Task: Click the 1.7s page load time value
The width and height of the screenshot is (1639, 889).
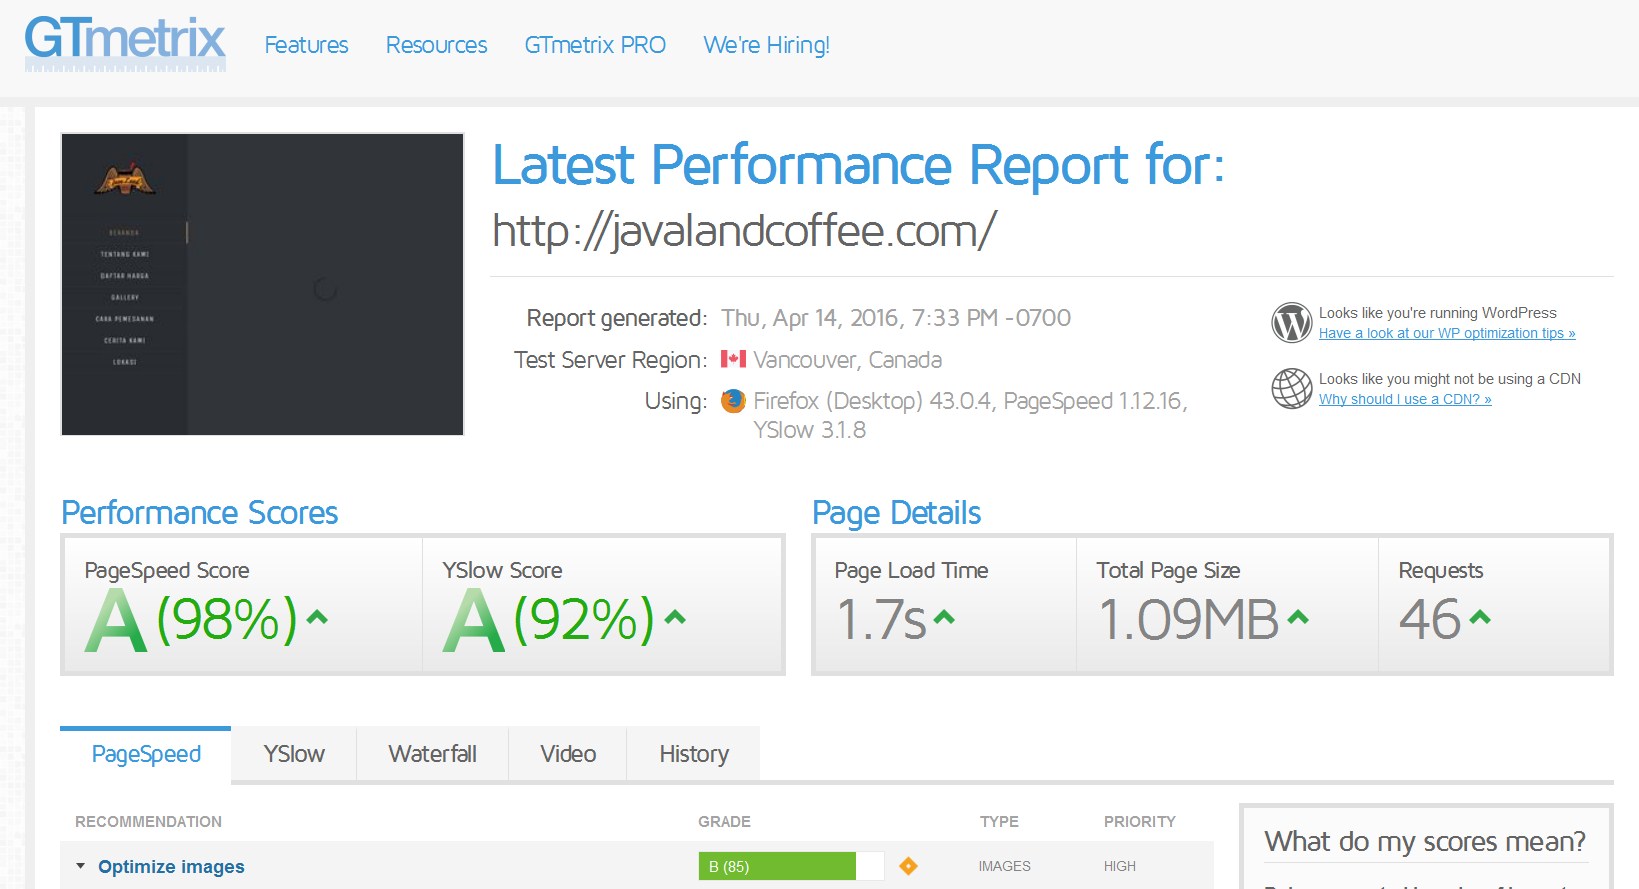Action: (881, 619)
